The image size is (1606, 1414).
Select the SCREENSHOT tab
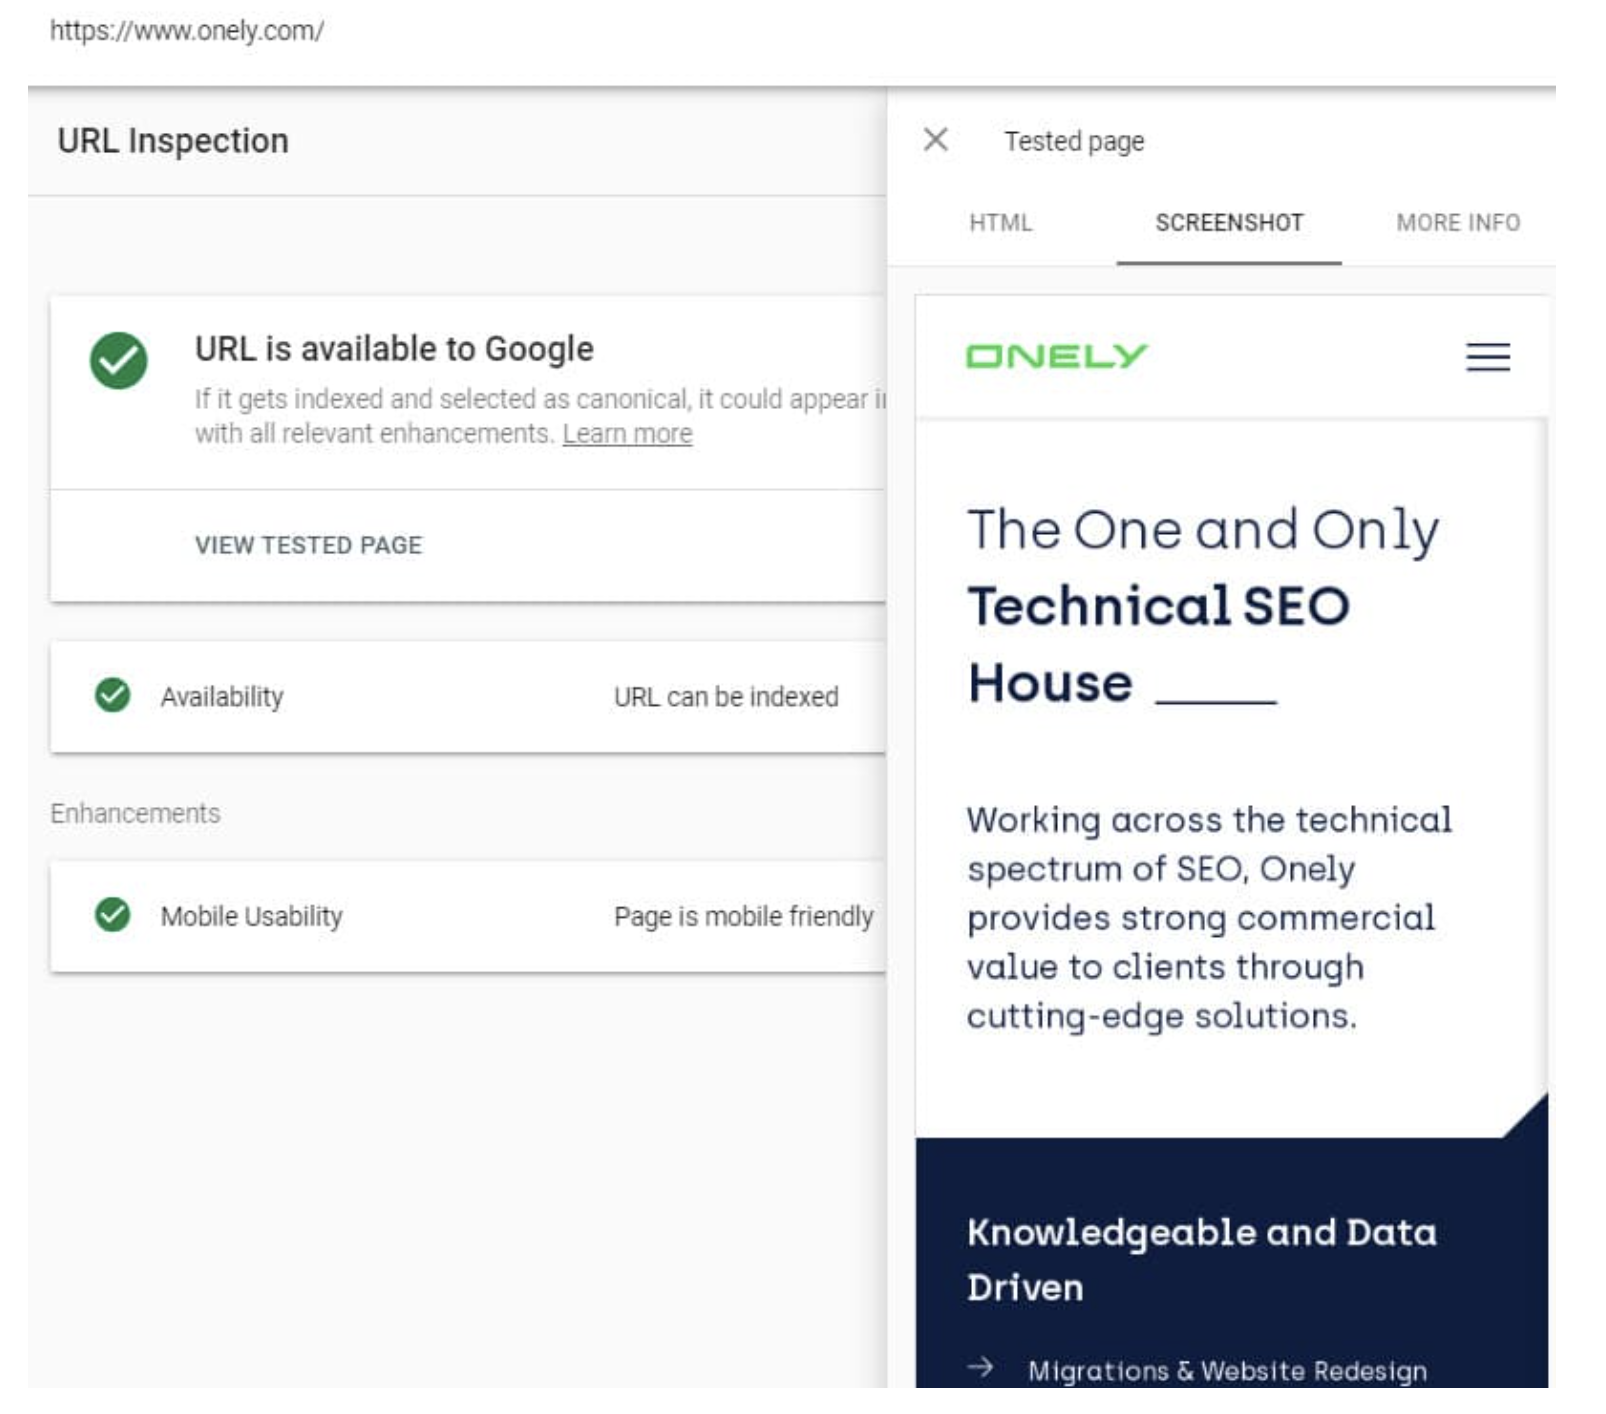1229,222
